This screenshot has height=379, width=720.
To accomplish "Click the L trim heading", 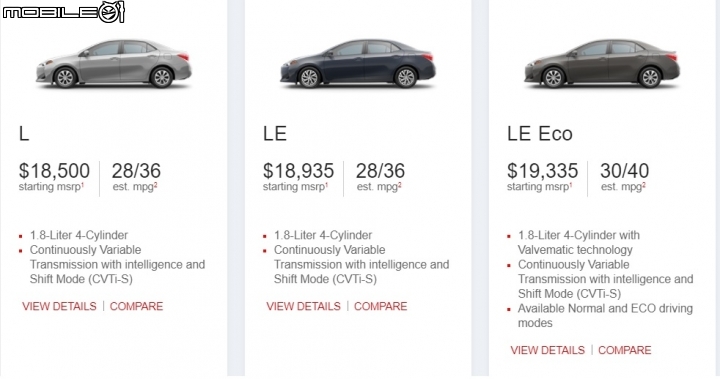I will click(24, 134).
